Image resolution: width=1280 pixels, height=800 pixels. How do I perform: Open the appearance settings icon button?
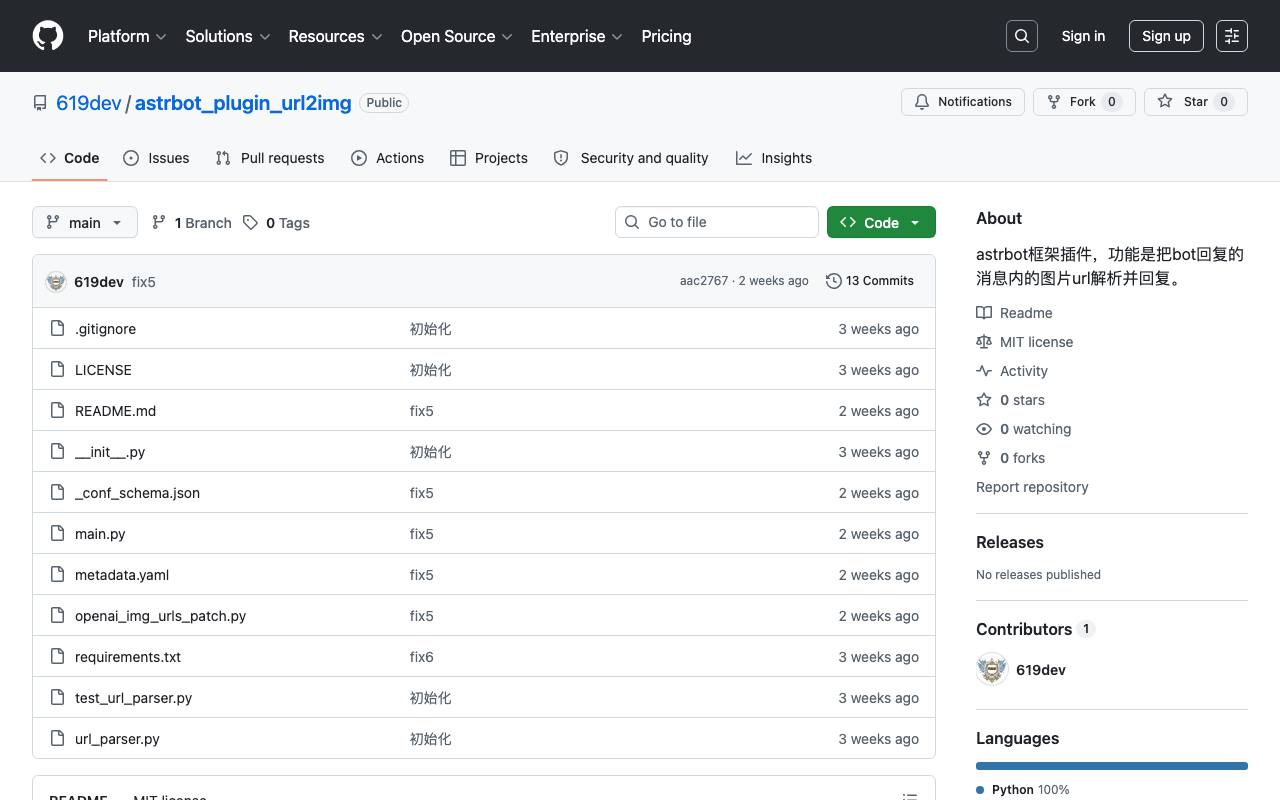pyautogui.click(x=1232, y=36)
